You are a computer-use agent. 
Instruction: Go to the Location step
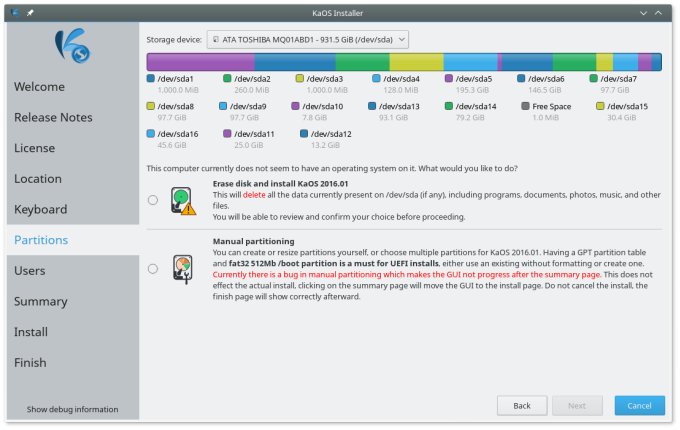pyautogui.click(x=38, y=179)
